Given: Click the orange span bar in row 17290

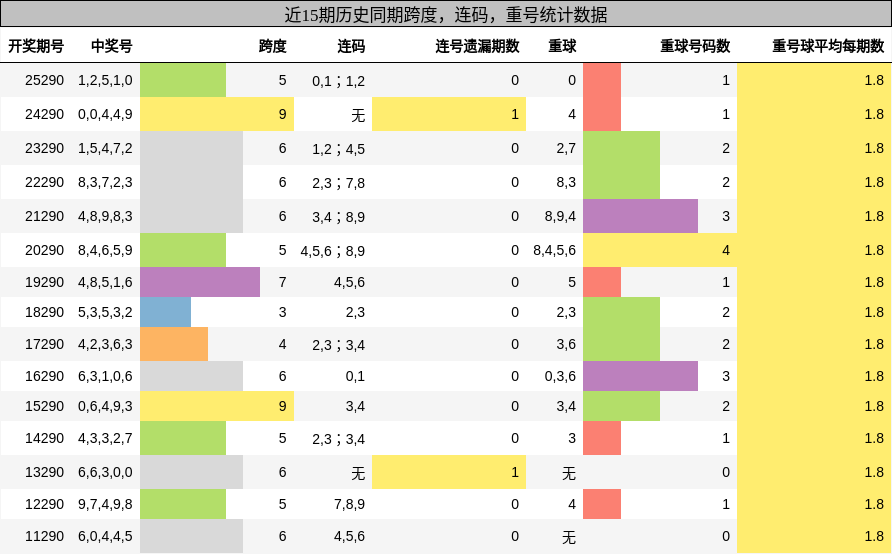Looking at the screenshot, I should [174, 344].
